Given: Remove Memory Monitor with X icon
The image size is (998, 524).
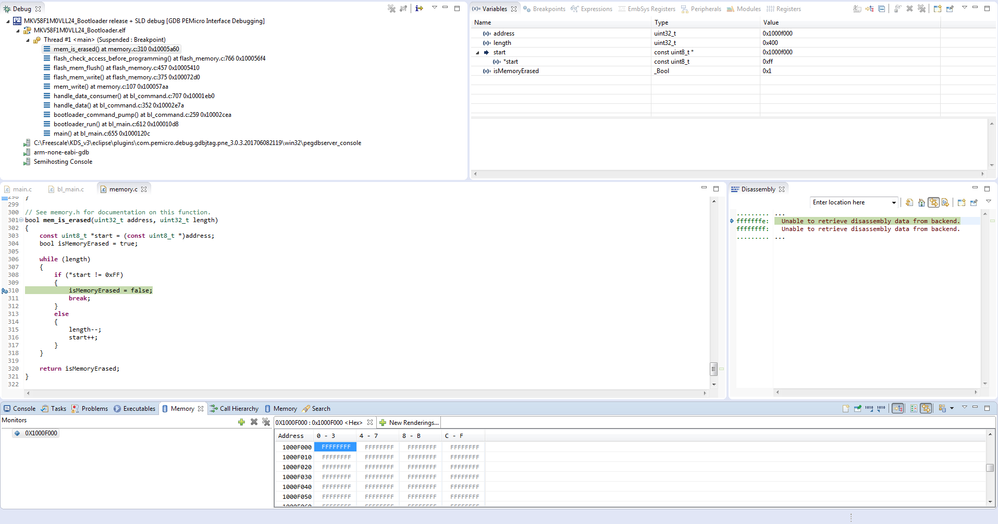Looking at the screenshot, I should coord(254,422).
